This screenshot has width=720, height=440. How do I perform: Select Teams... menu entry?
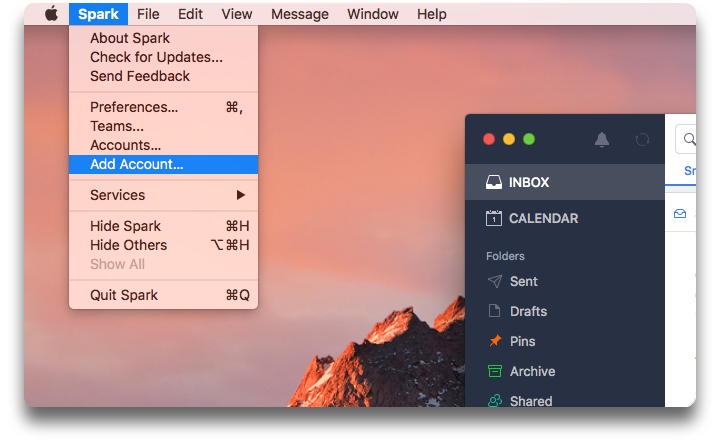click(x=163, y=126)
